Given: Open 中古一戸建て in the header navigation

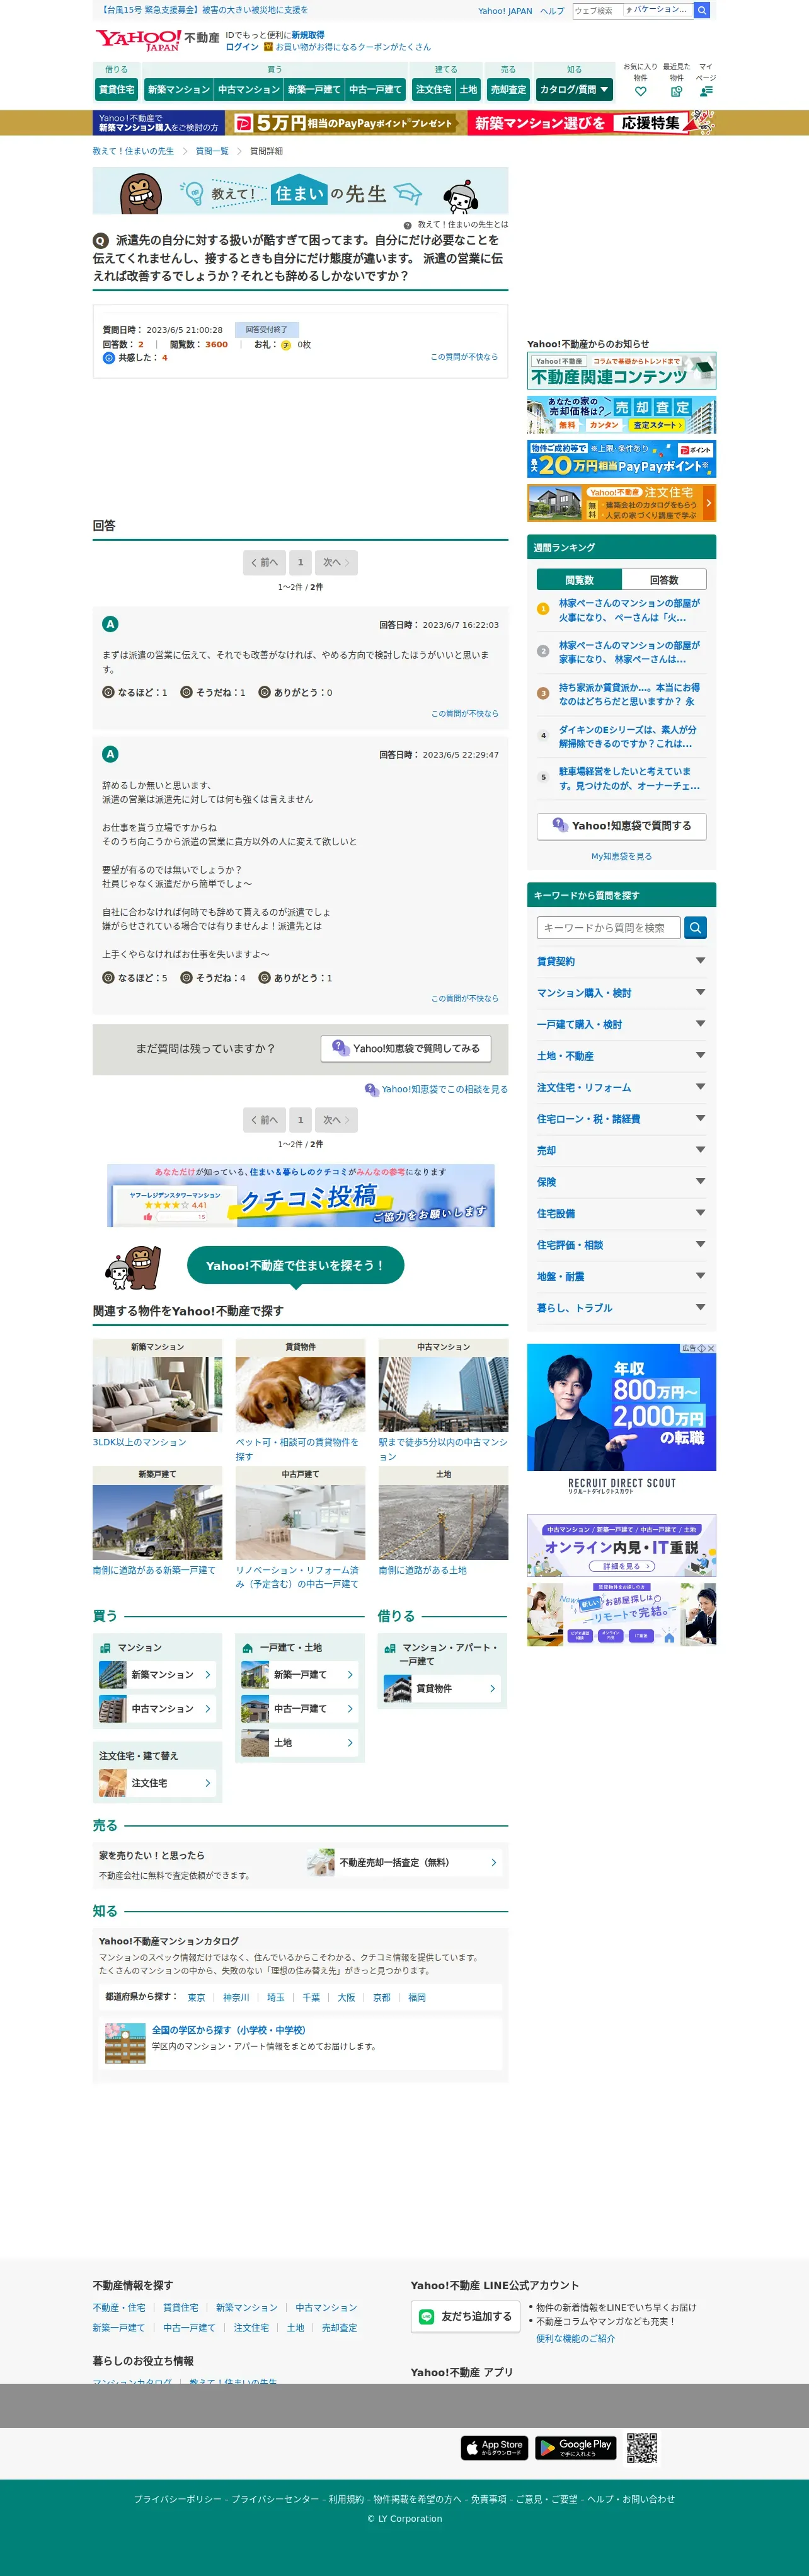Looking at the screenshot, I should [x=375, y=90].
